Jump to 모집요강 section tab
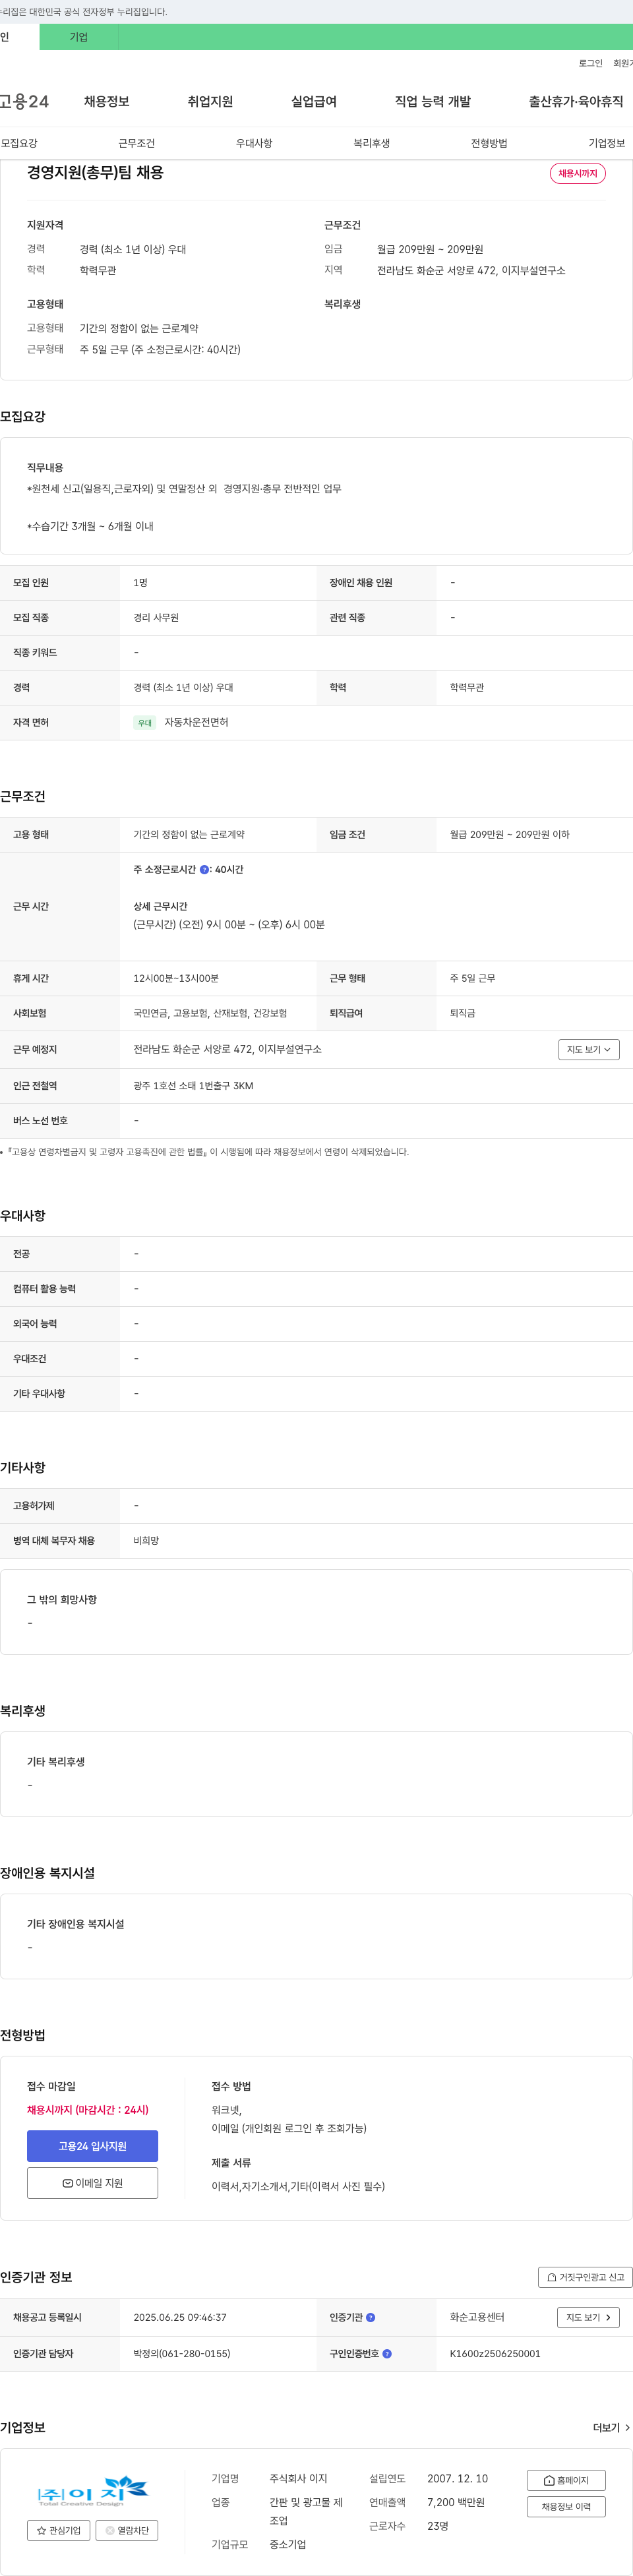Screen dimensions: 633x2576 19,143
